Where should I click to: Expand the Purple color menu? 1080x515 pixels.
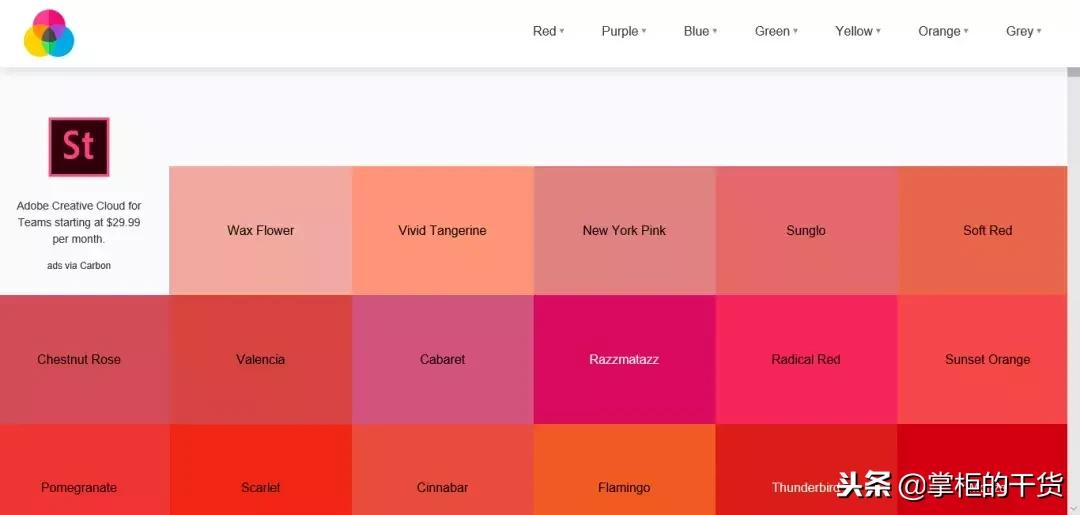(x=623, y=31)
